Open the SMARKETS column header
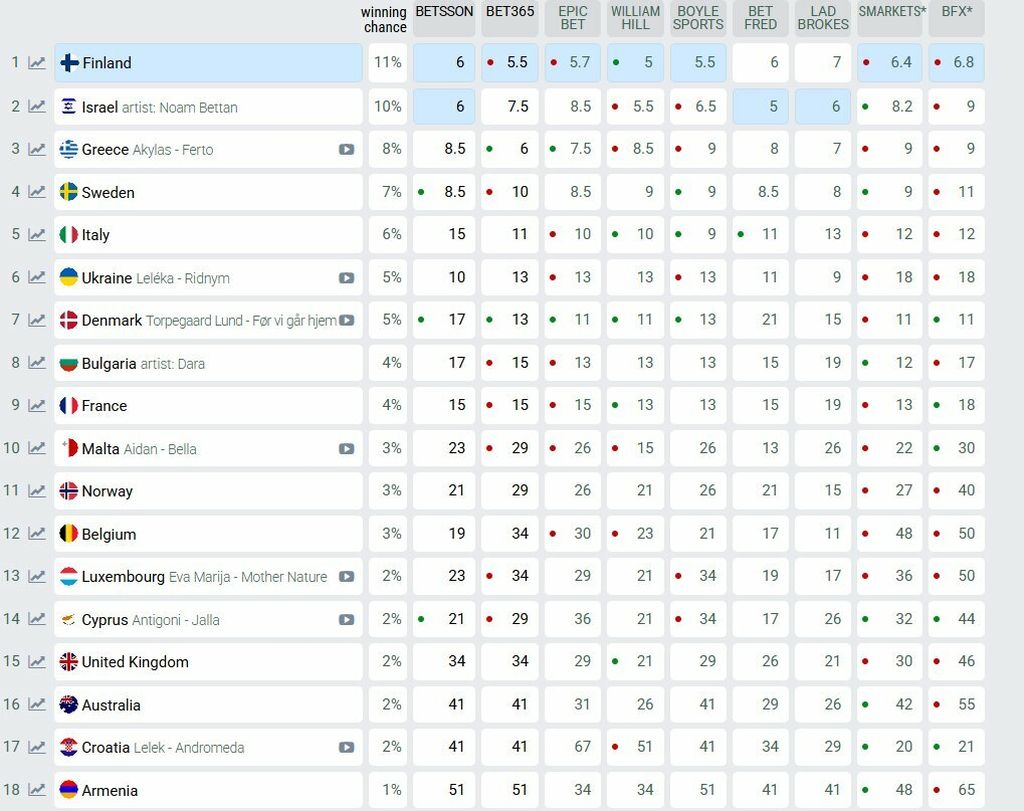 tap(889, 12)
